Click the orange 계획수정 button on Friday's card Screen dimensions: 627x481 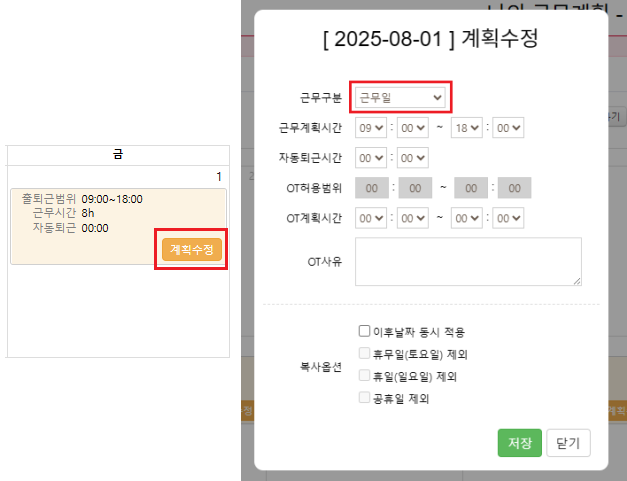(192, 249)
